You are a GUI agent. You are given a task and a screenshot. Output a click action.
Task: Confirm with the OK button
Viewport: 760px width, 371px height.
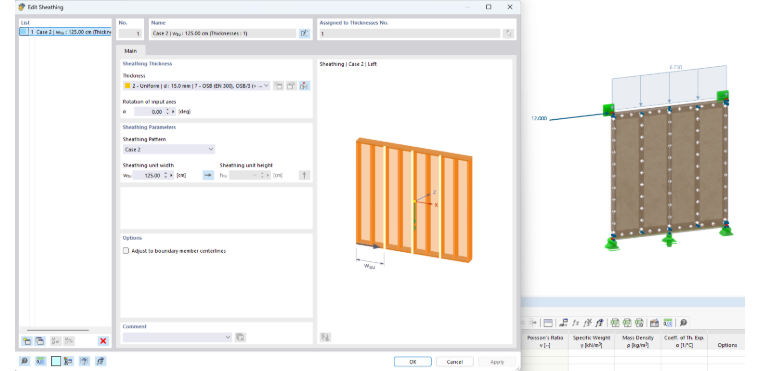pyautogui.click(x=412, y=362)
